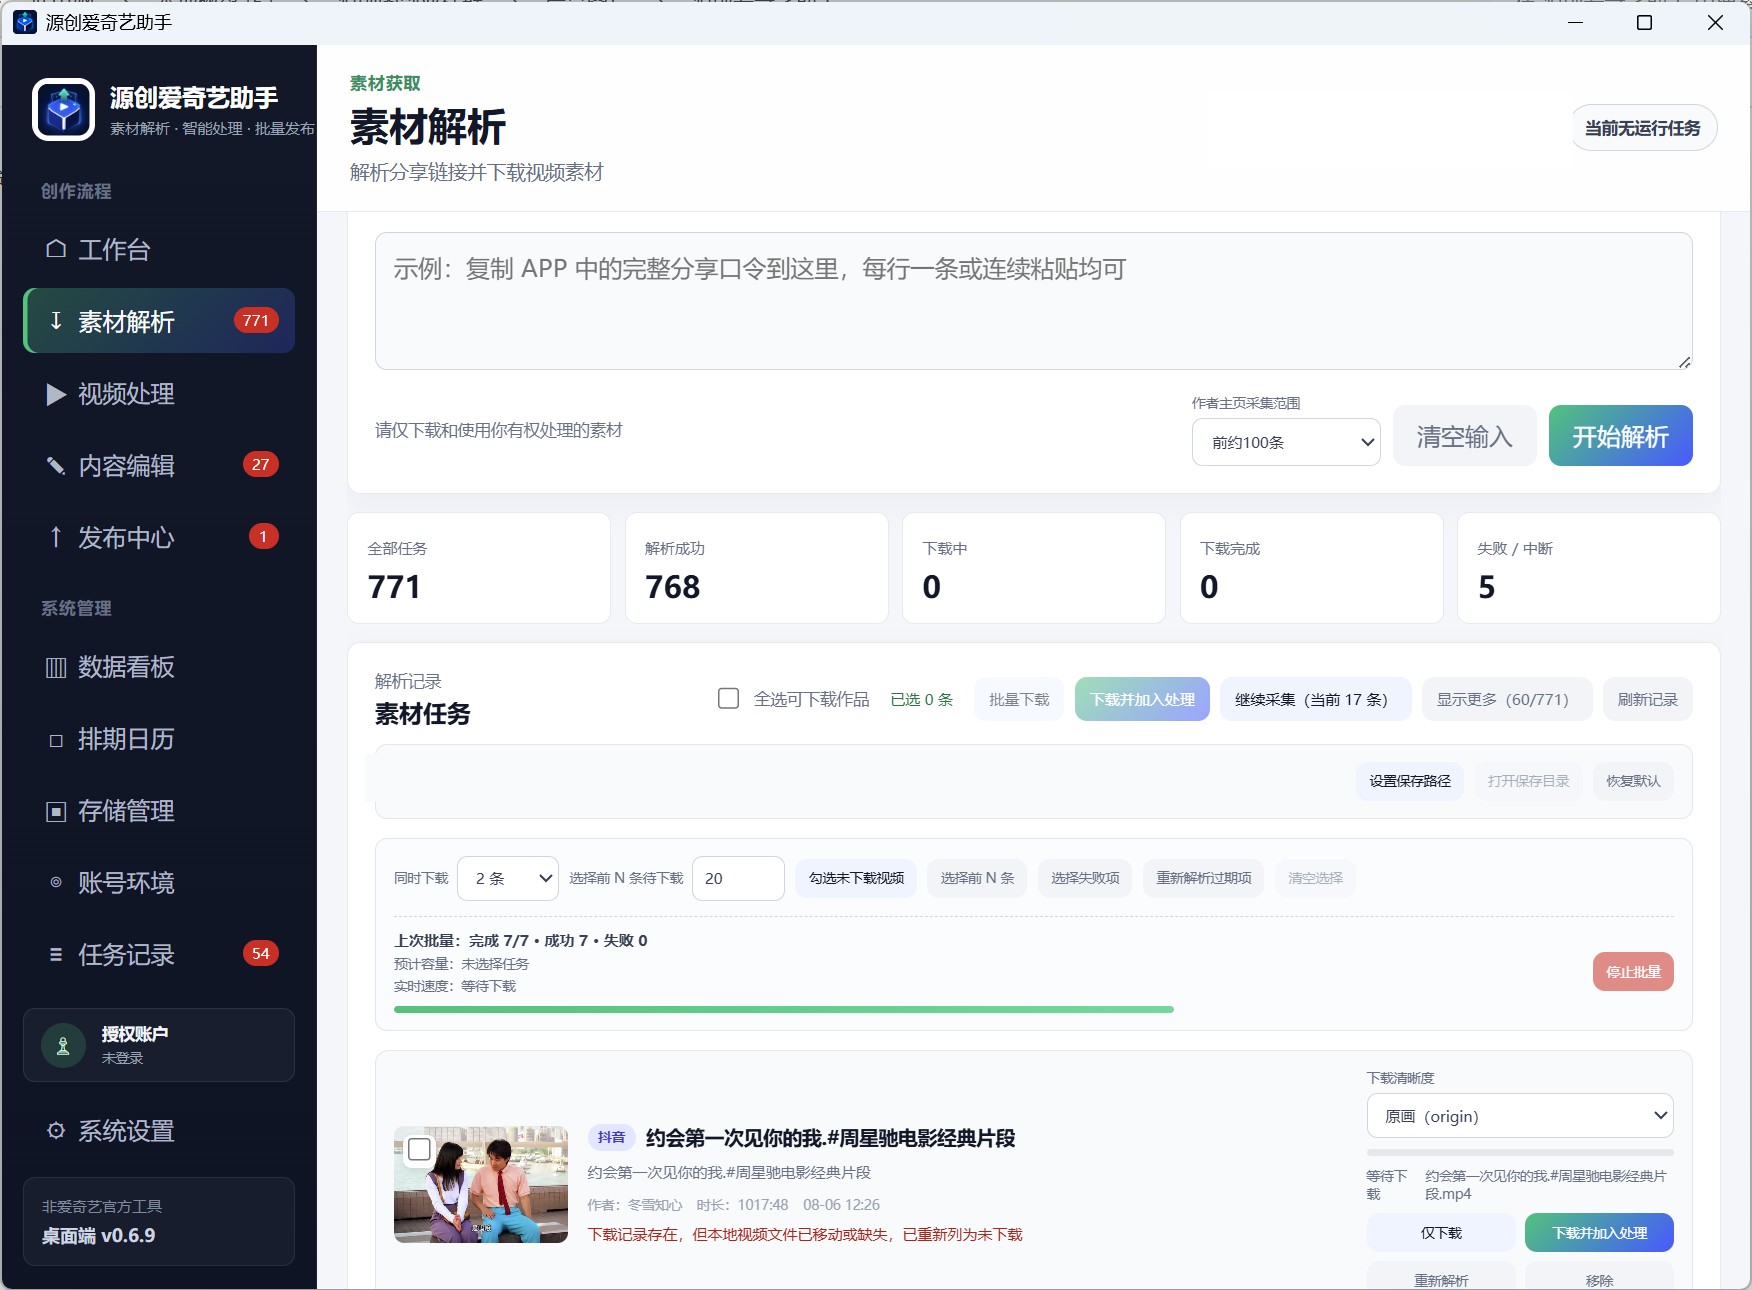1752x1290 pixels.
Task: Click the 勾选未下载视频 button
Action: click(856, 878)
